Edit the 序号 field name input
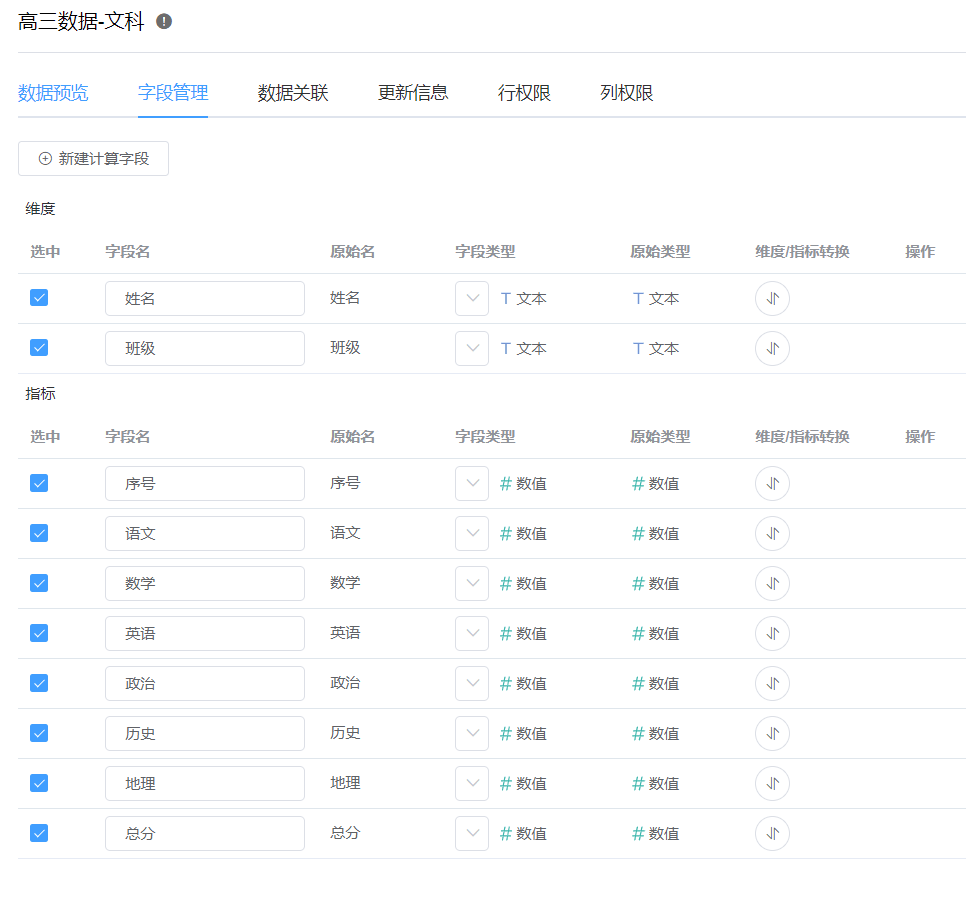 pyautogui.click(x=205, y=484)
